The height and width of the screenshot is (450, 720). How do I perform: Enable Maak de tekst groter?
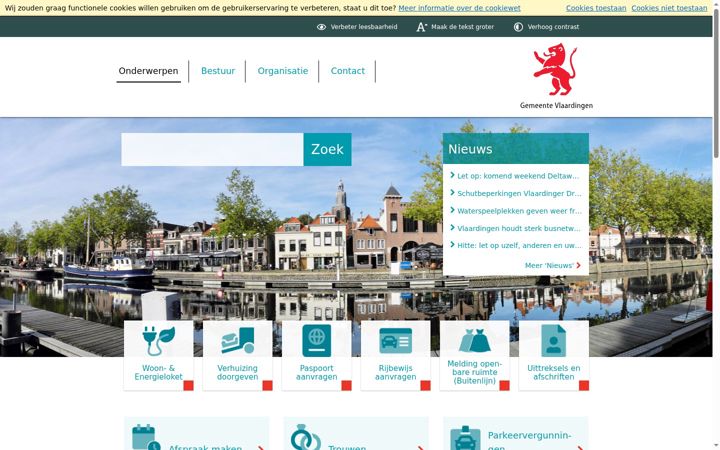coord(462,27)
